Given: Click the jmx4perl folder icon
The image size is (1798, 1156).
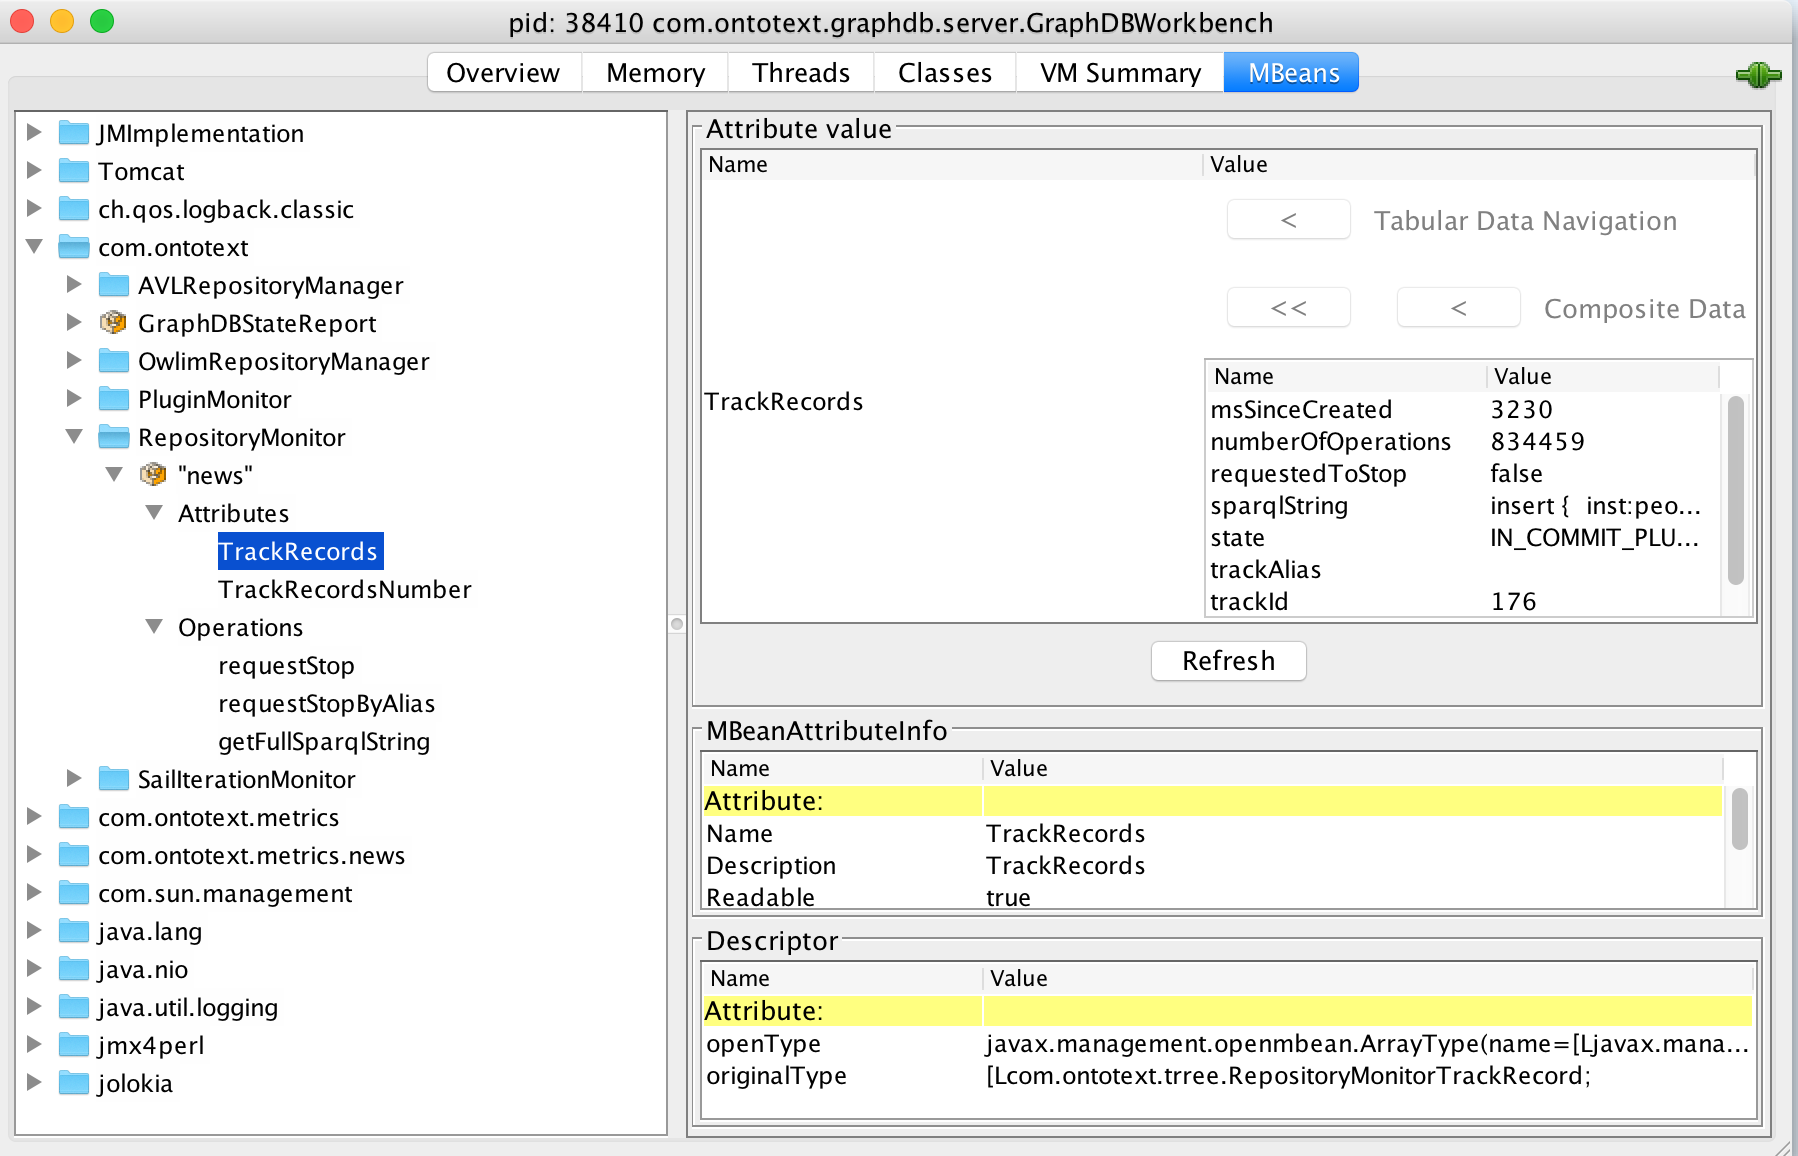Looking at the screenshot, I should (74, 1044).
